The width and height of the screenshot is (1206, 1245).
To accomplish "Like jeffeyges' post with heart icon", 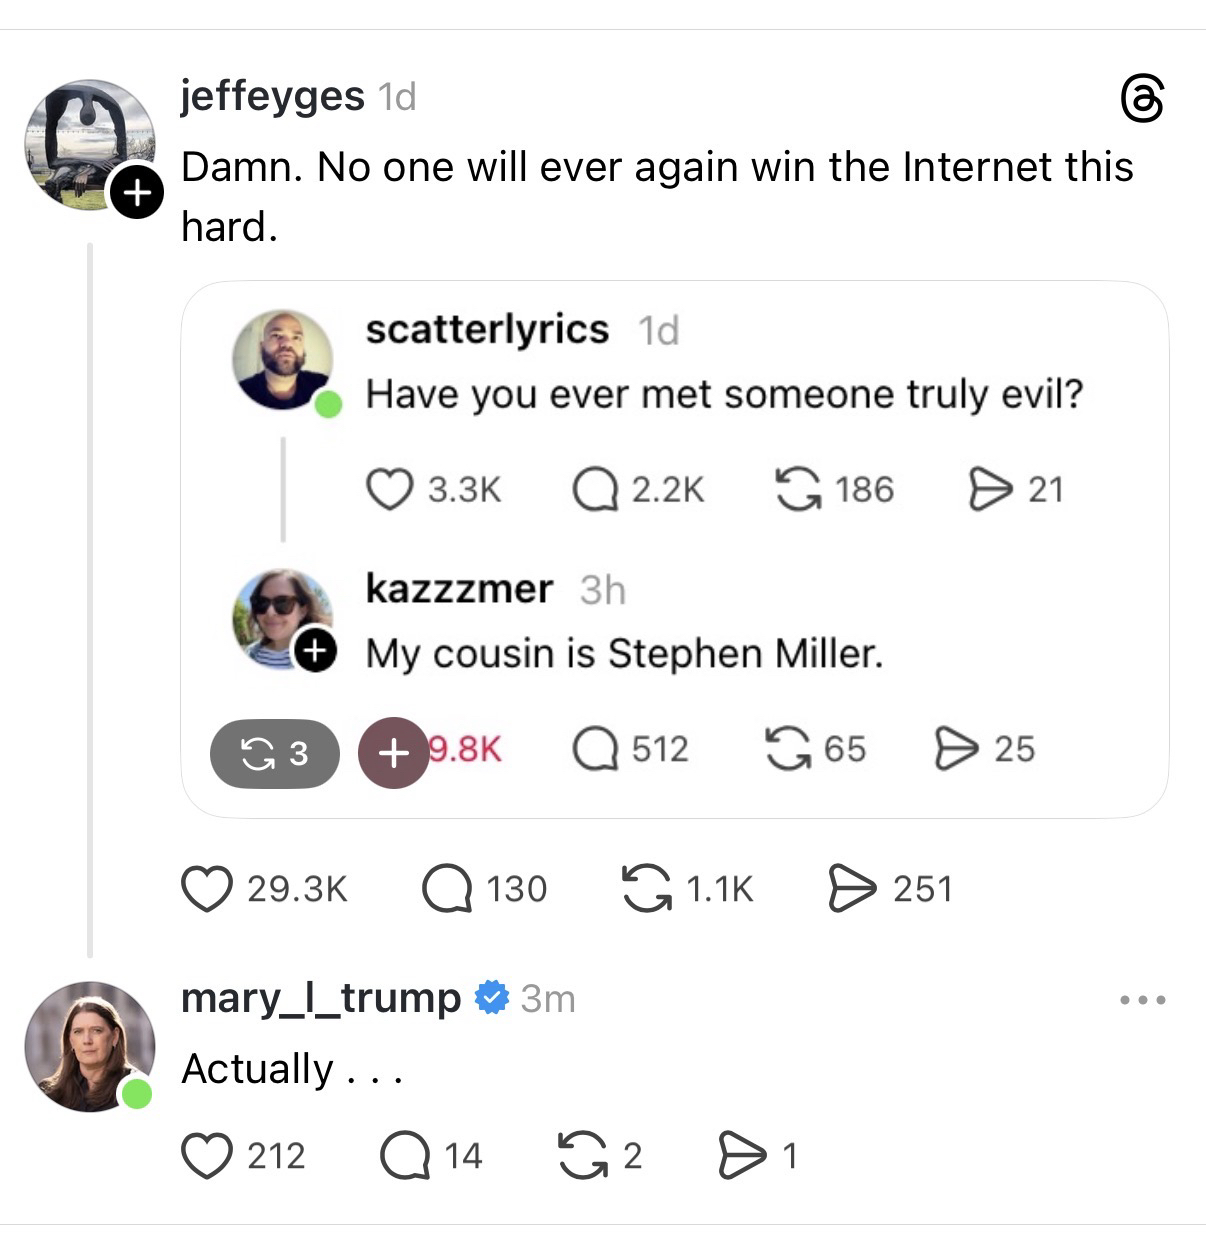I will click(207, 889).
